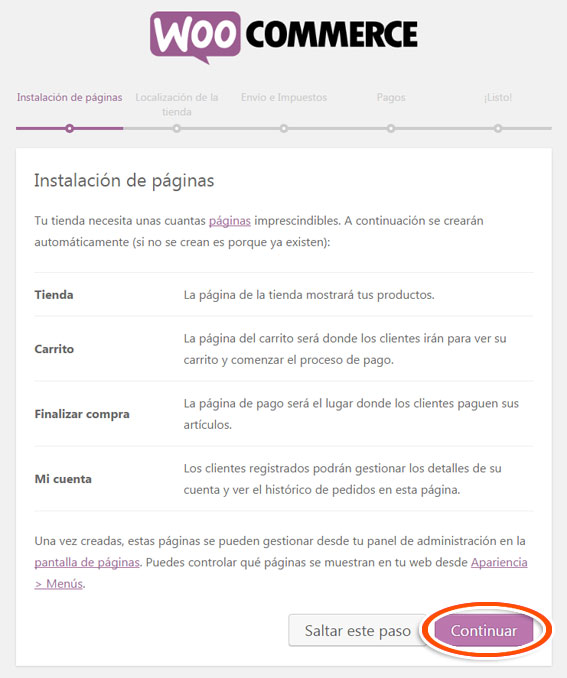Click description beginning 'La página de pago será'
Image resolution: width=567 pixels, height=678 pixels.
click(x=351, y=414)
